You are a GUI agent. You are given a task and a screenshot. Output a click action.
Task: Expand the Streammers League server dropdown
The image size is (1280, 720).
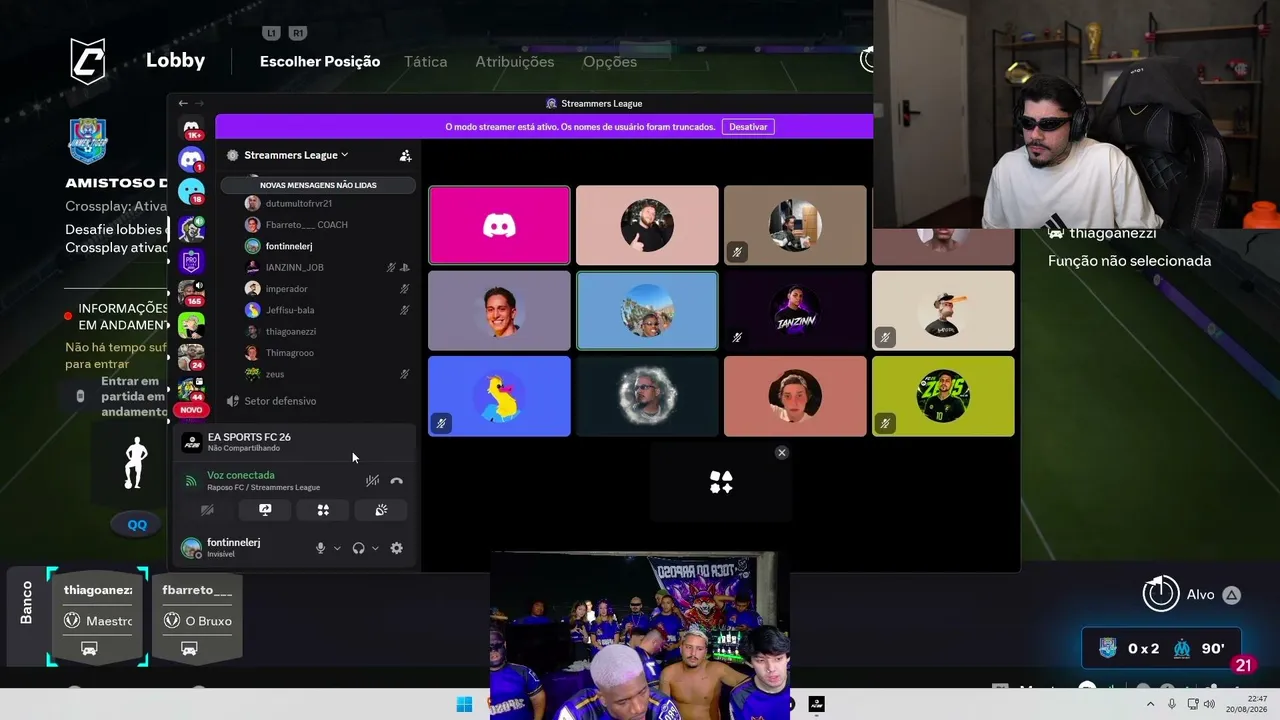pyautogui.click(x=344, y=155)
